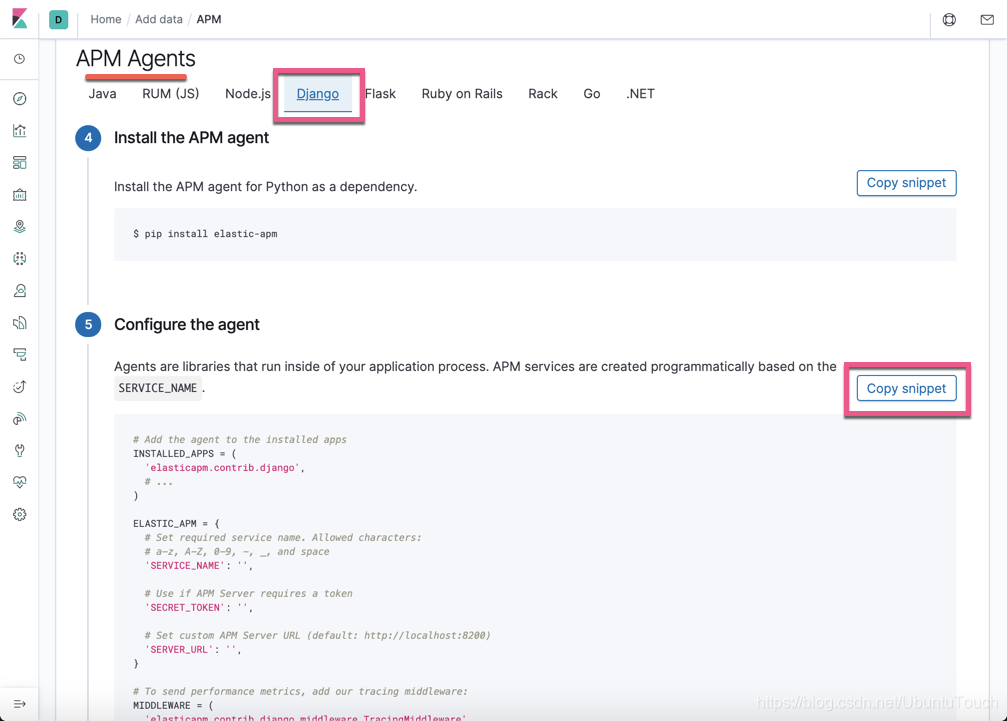1007x721 pixels.
Task: Click the Configure the agent heading
Action: [187, 324]
